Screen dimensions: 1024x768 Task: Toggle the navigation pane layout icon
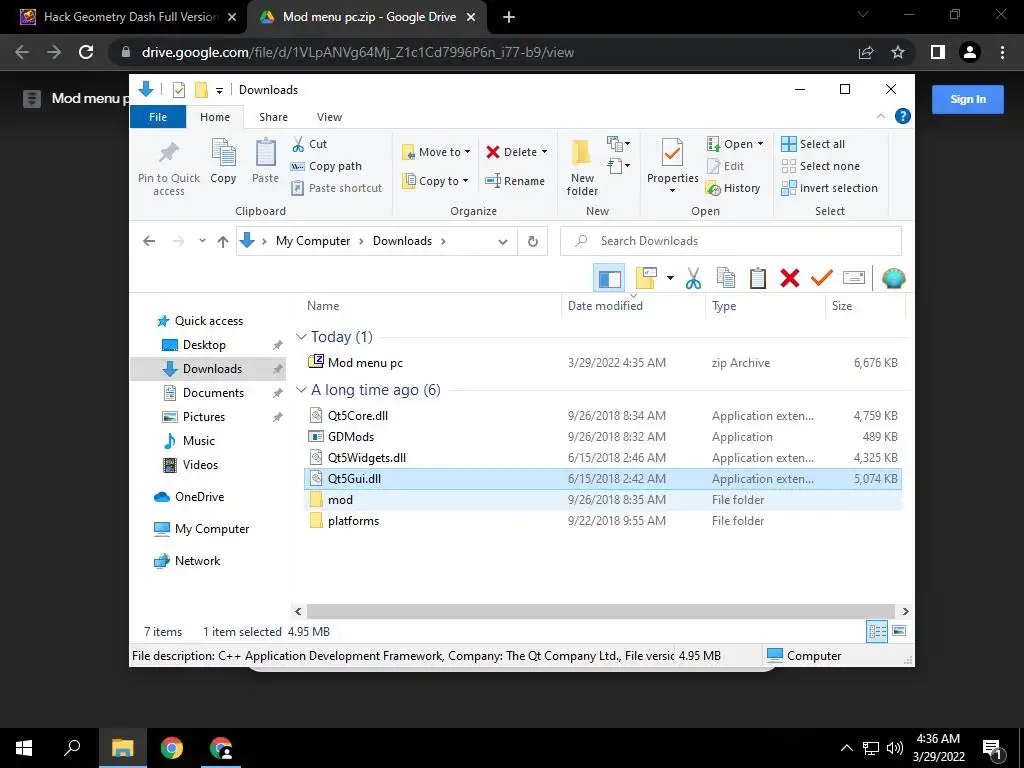pyautogui.click(x=609, y=278)
